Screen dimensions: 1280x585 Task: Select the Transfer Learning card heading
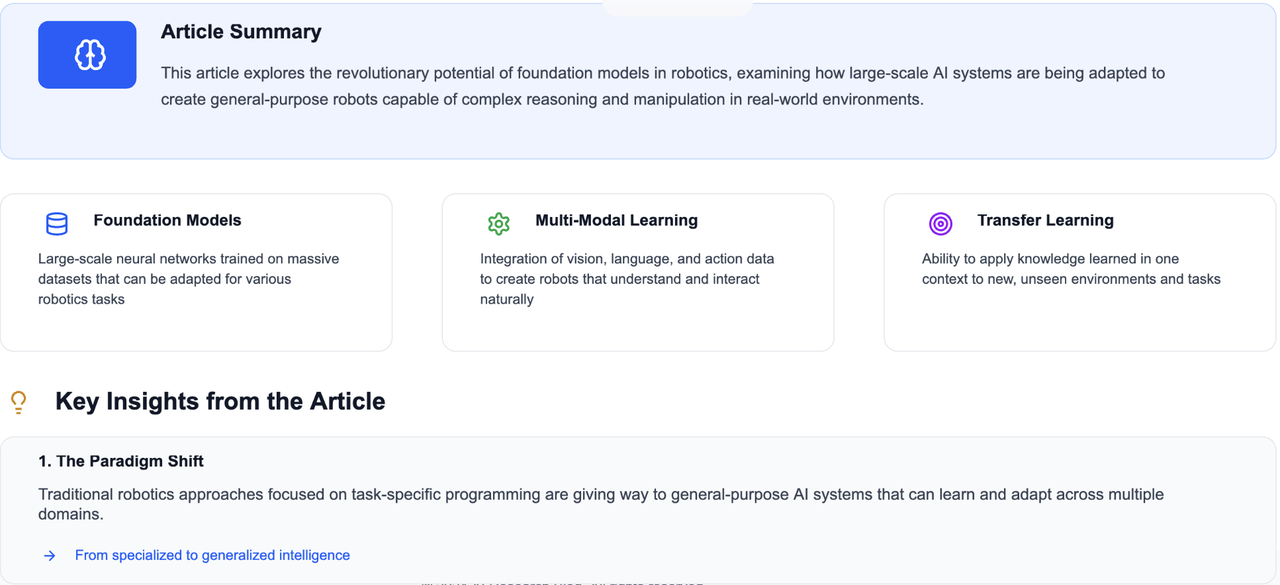(1045, 220)
